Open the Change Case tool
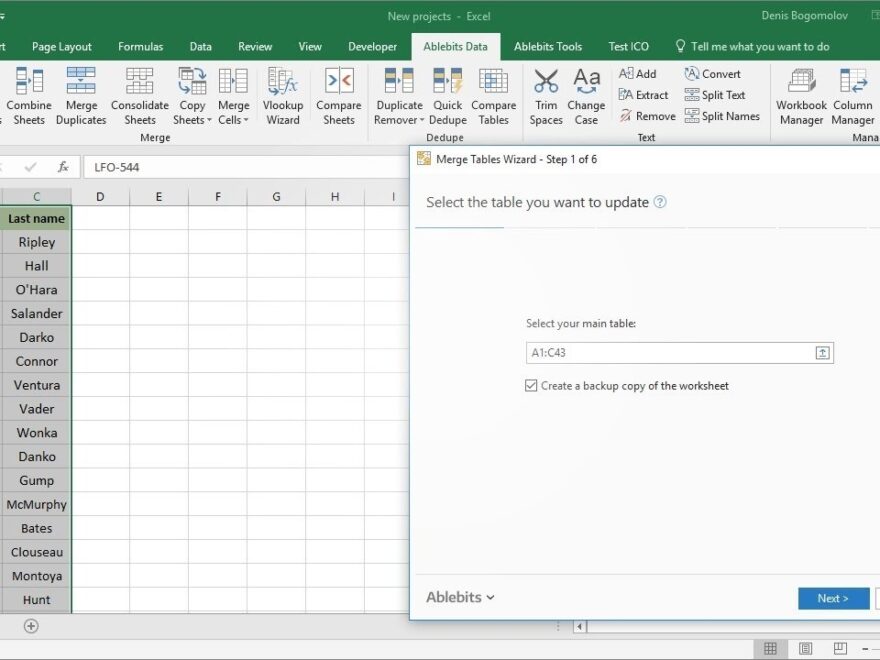Image resolution: width=880 pixels, height=660 pixels. (586, 95)
